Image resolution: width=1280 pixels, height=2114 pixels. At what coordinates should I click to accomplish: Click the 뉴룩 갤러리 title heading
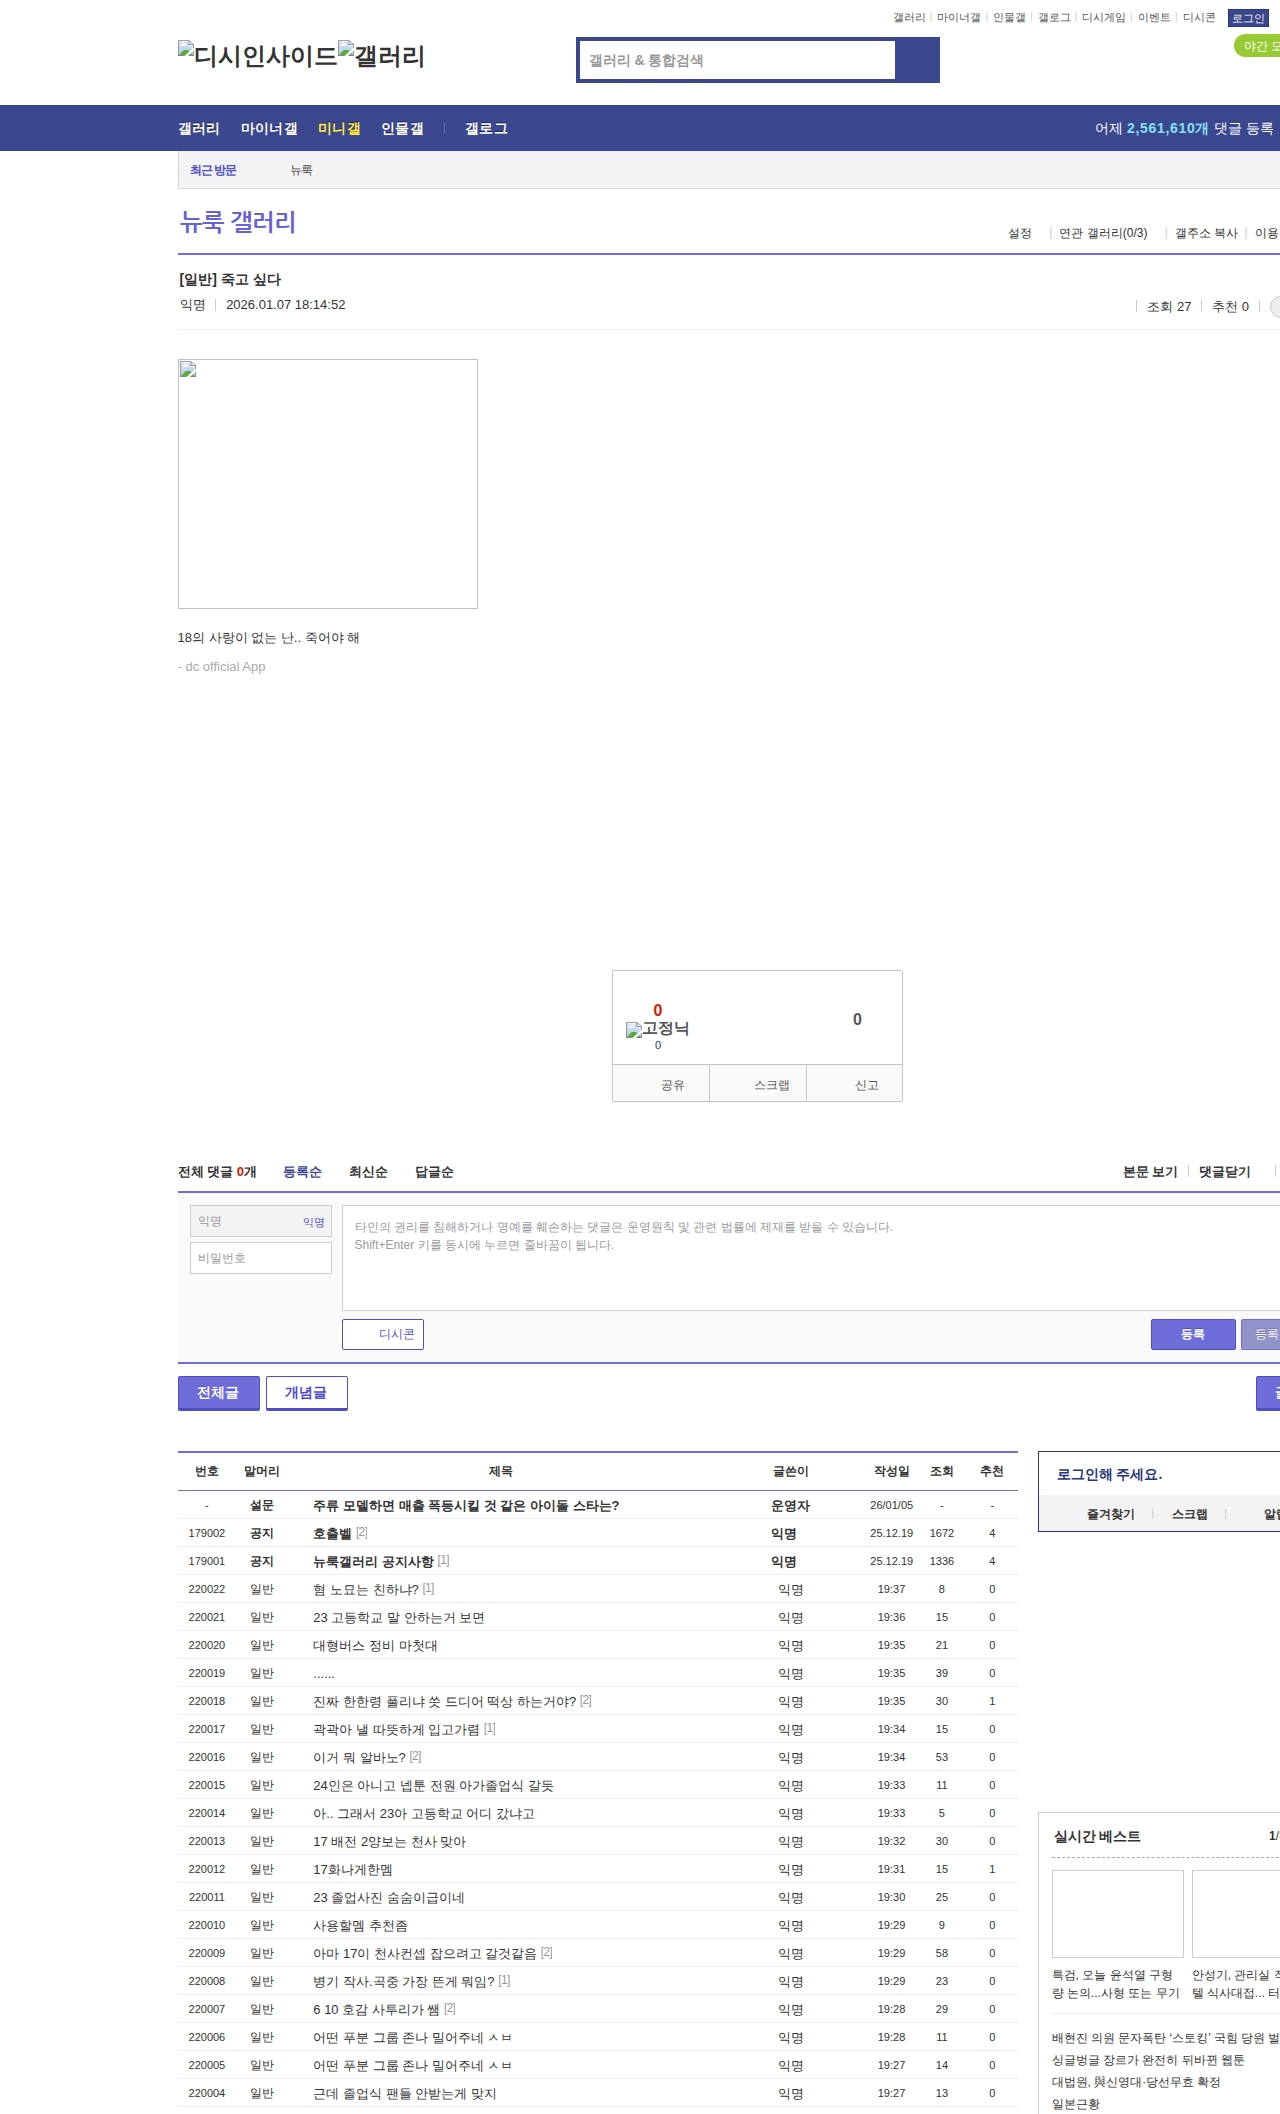[237, 222]
